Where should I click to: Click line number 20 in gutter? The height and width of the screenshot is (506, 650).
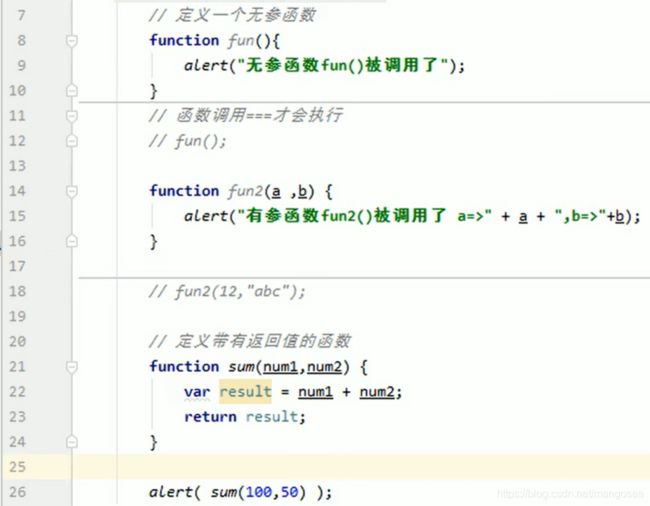pyautogui.click(x=17, y=341)
